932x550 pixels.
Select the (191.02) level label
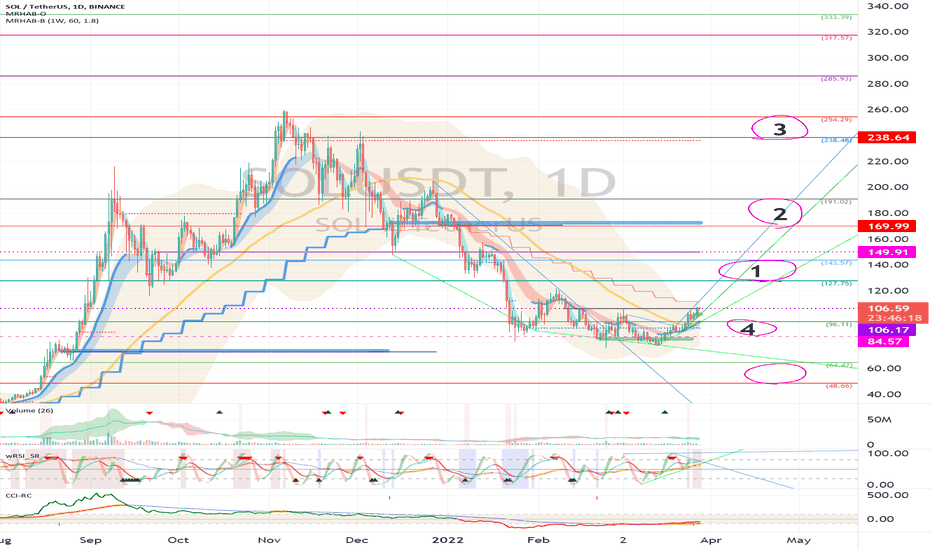point(836,202)
